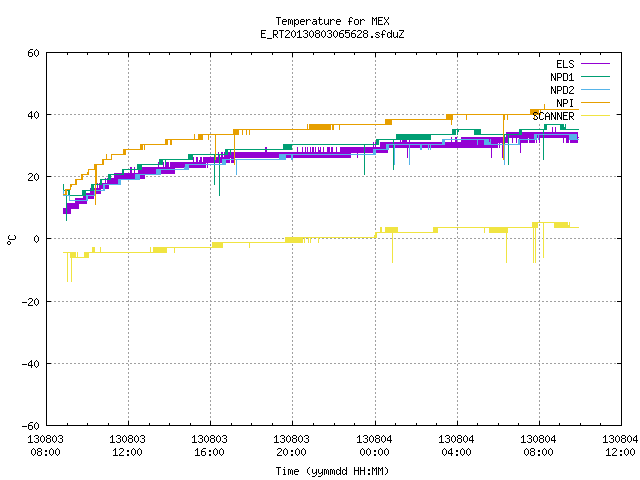
Task: Select the SCANNER legend label
Action: coord(553,116)
